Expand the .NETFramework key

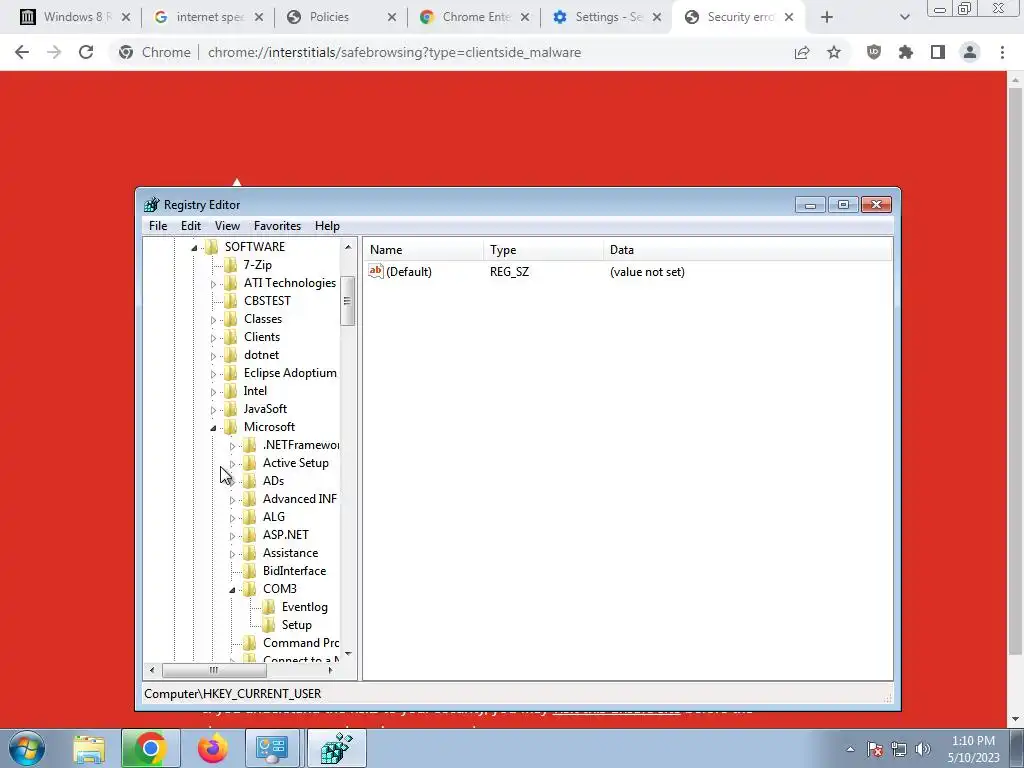[x=232, y=446]
